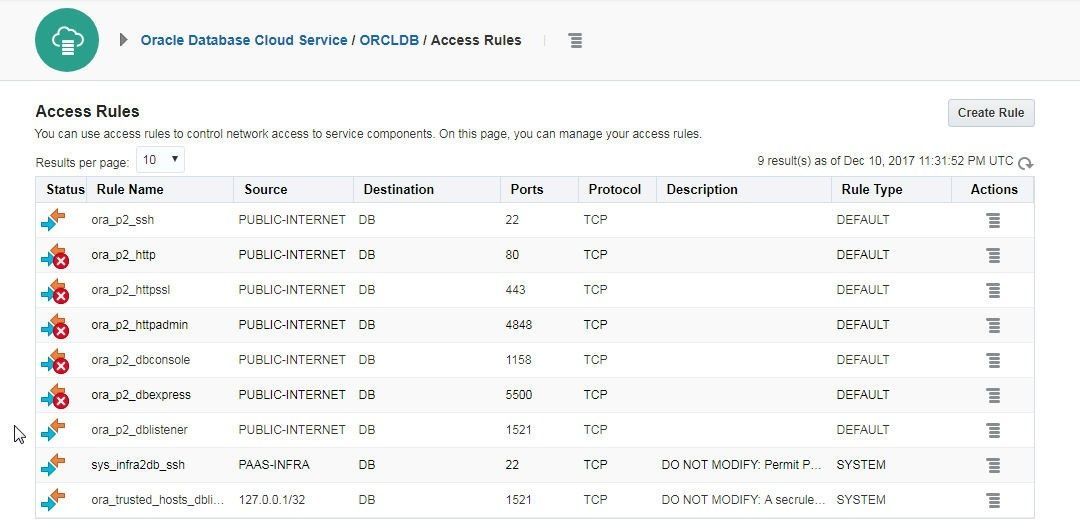Select rule name sys_infra2db_ssh
The image size is (1080, 530).
pyautogui.click(x=138, y=465)
